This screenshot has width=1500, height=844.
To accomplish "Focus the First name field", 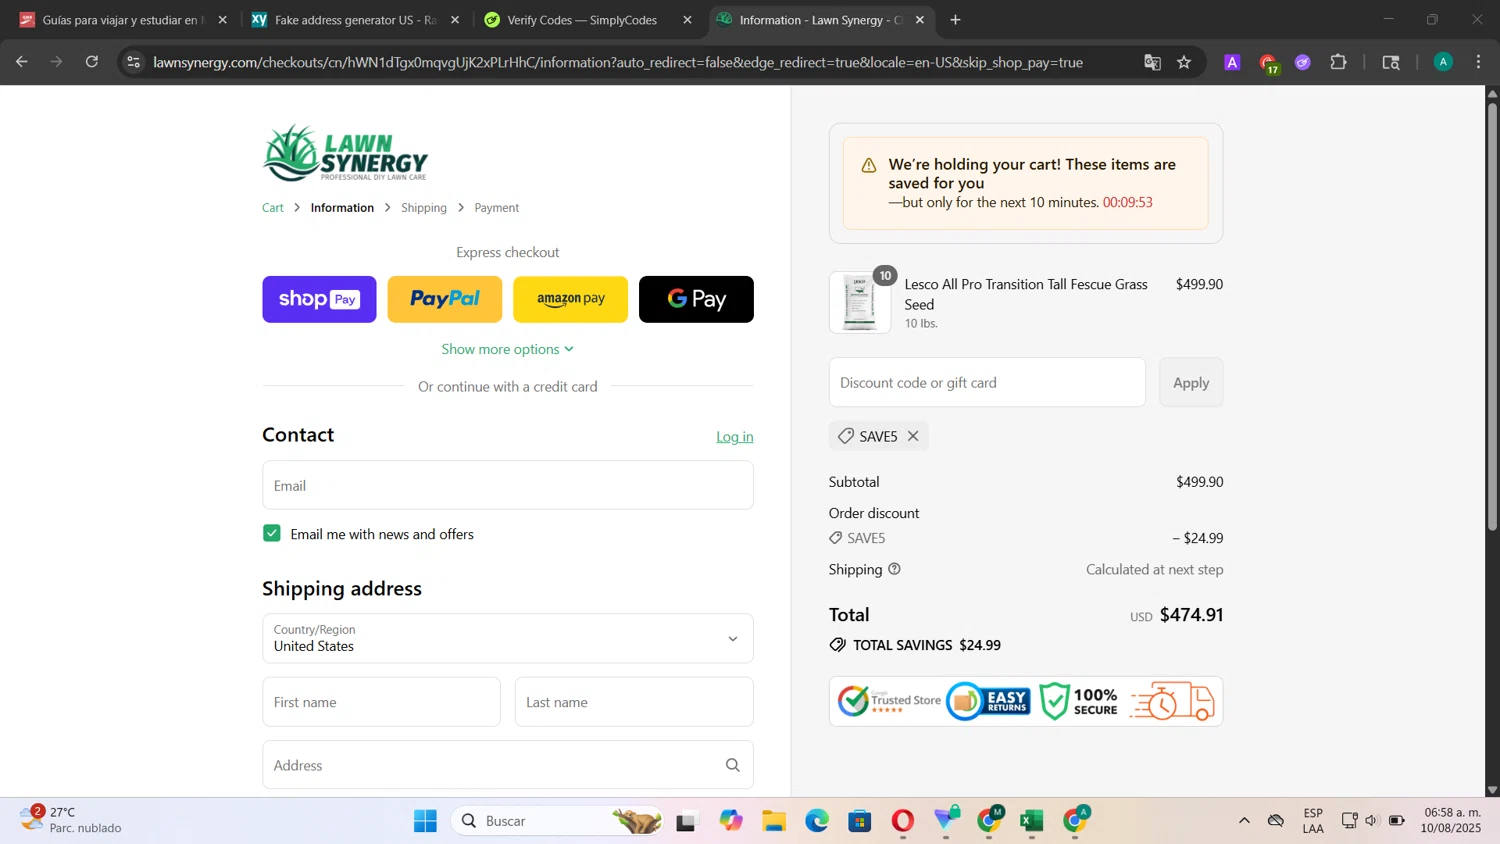I will pos(381,702).
